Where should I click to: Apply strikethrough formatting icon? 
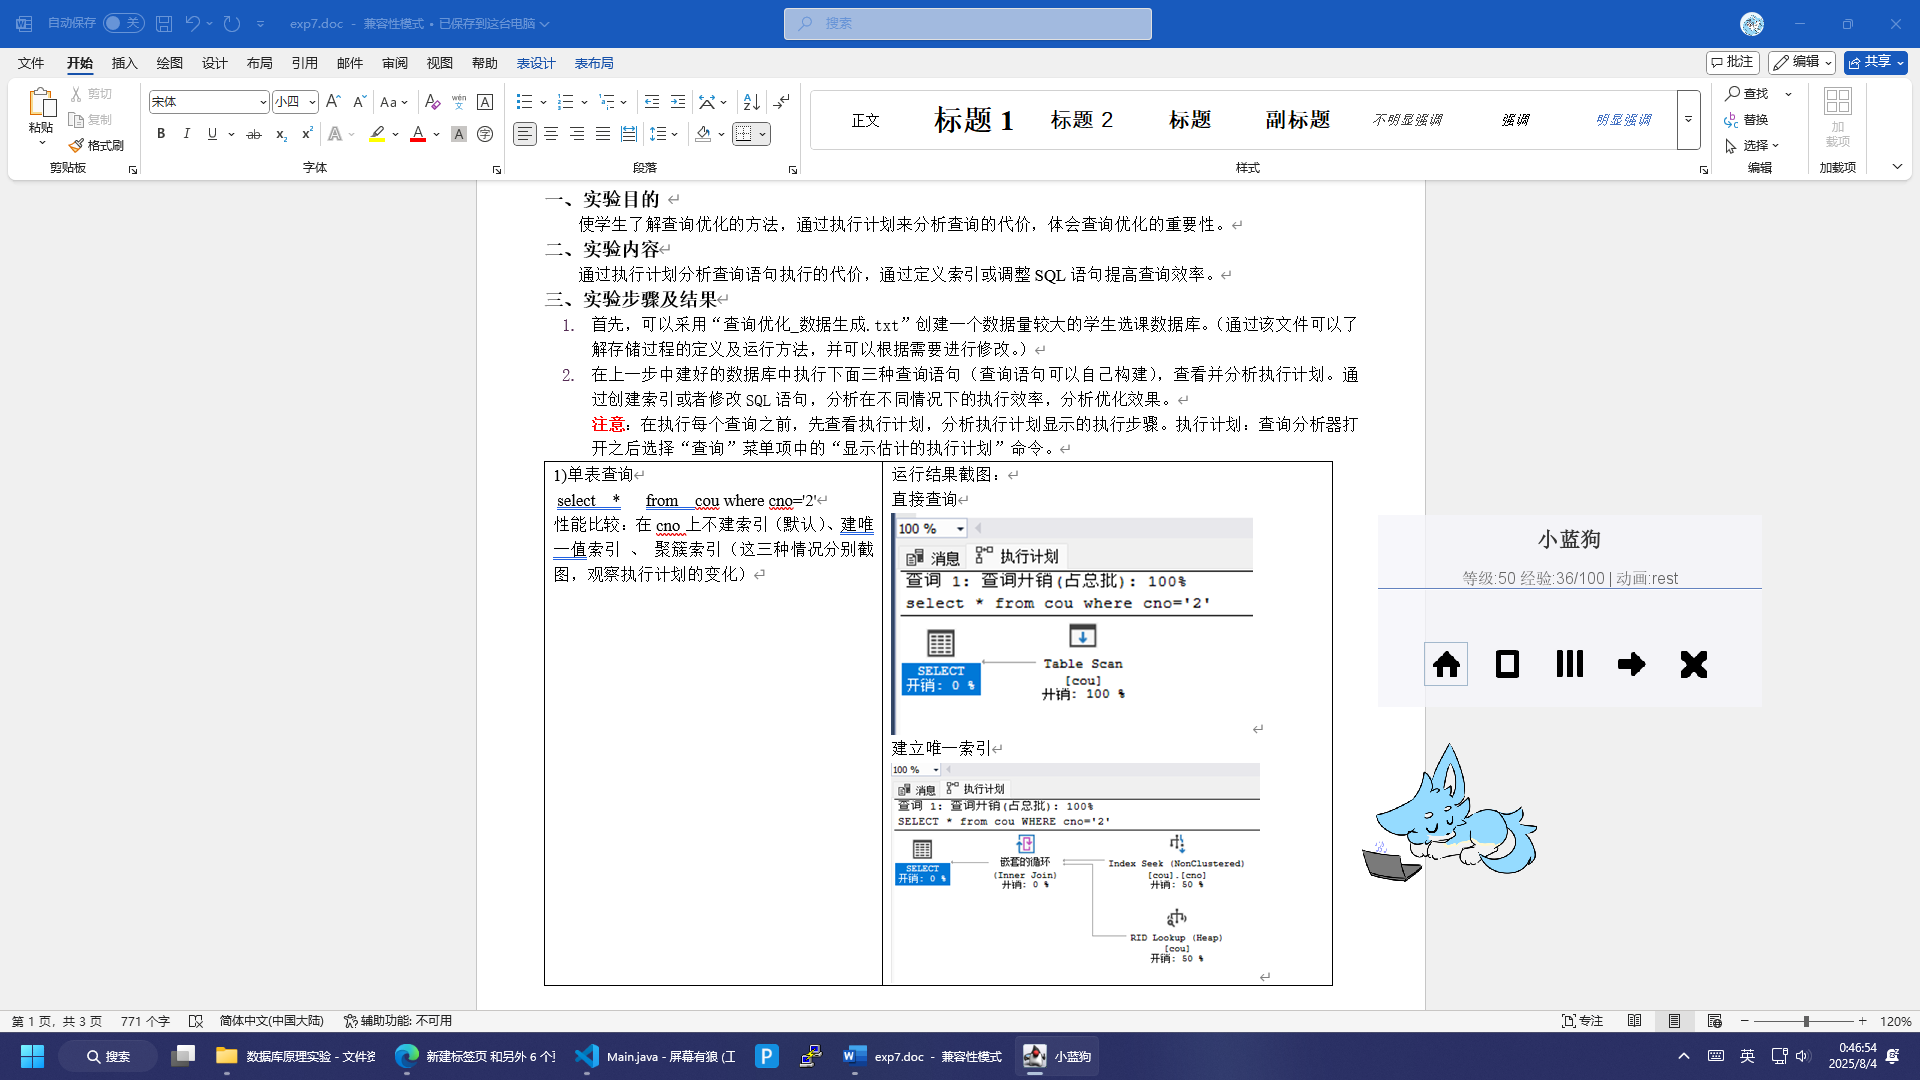254,134
